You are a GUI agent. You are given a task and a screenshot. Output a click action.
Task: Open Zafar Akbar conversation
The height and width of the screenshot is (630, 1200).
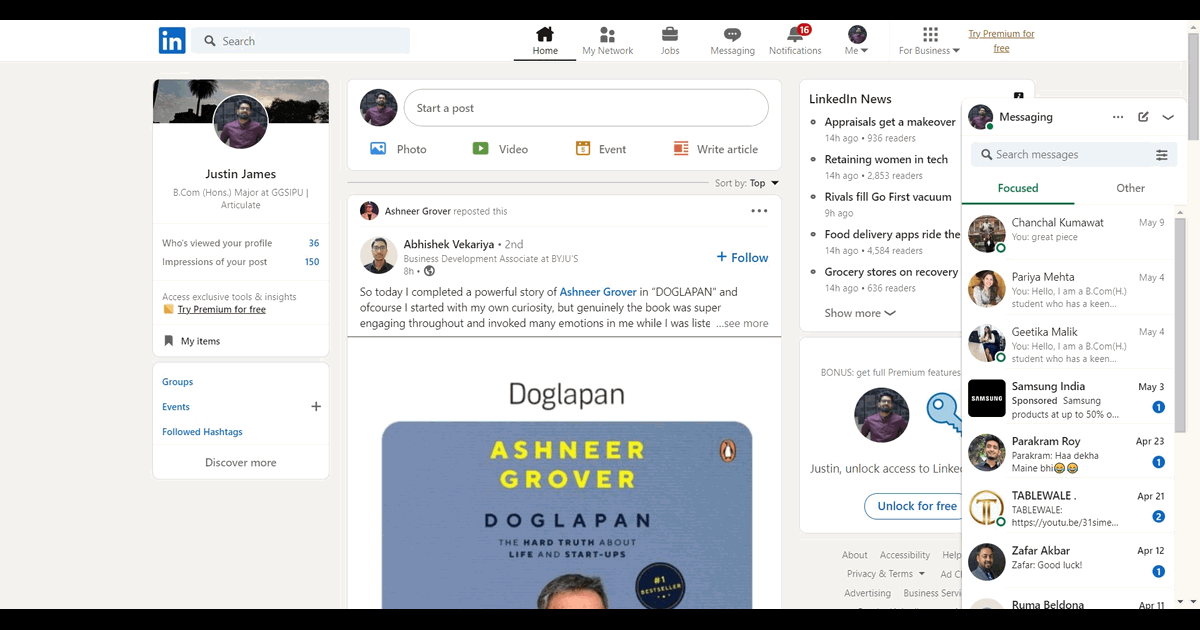coord(1068,561)
